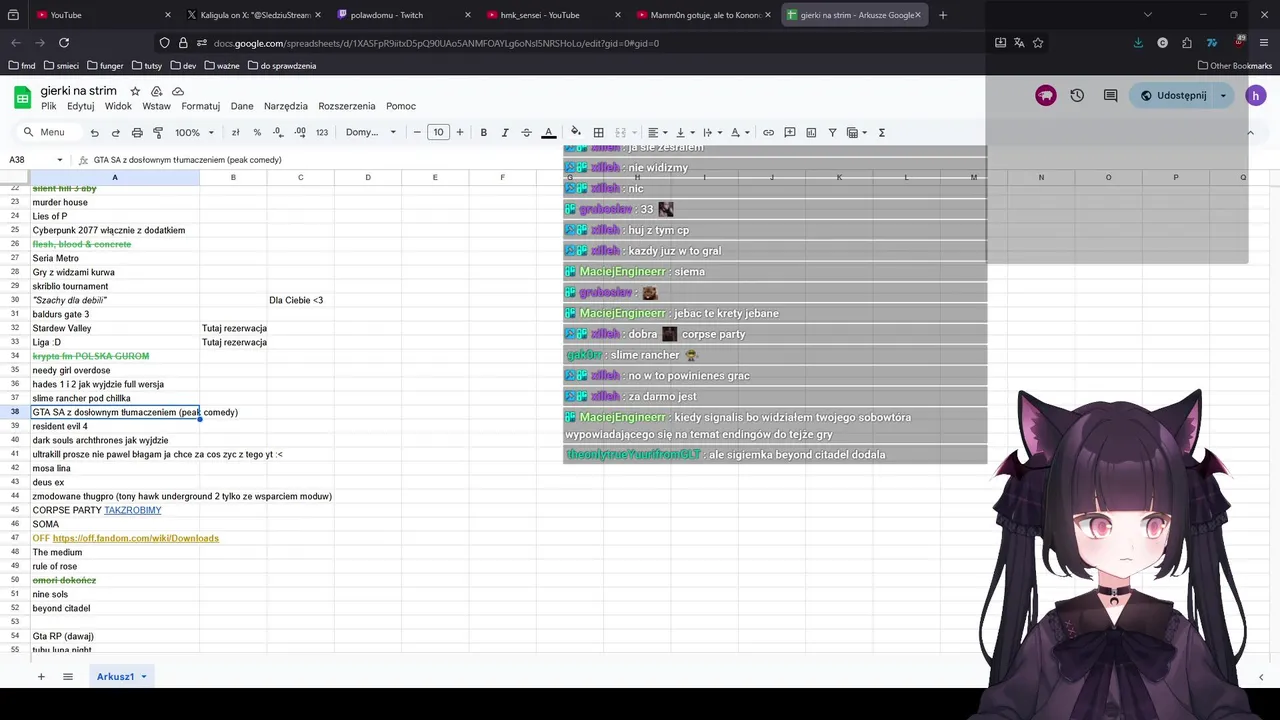1280x720 pixels.
Task: Create a filter
Action: click(x=832, y=132)
